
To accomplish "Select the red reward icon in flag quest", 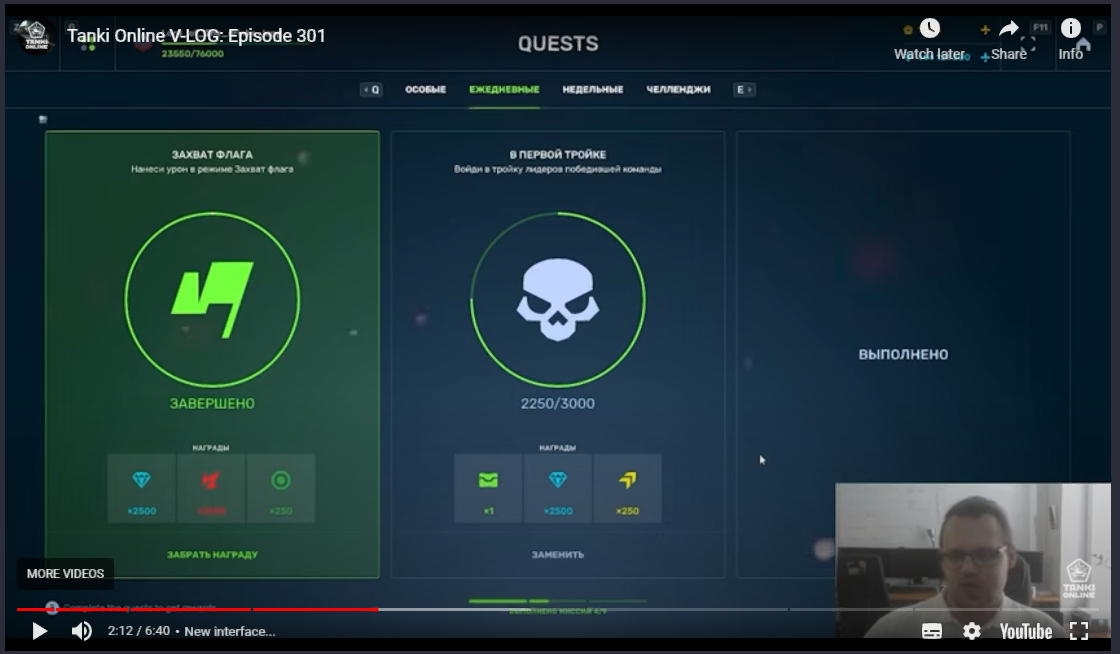I will click(x=211, y=488).
